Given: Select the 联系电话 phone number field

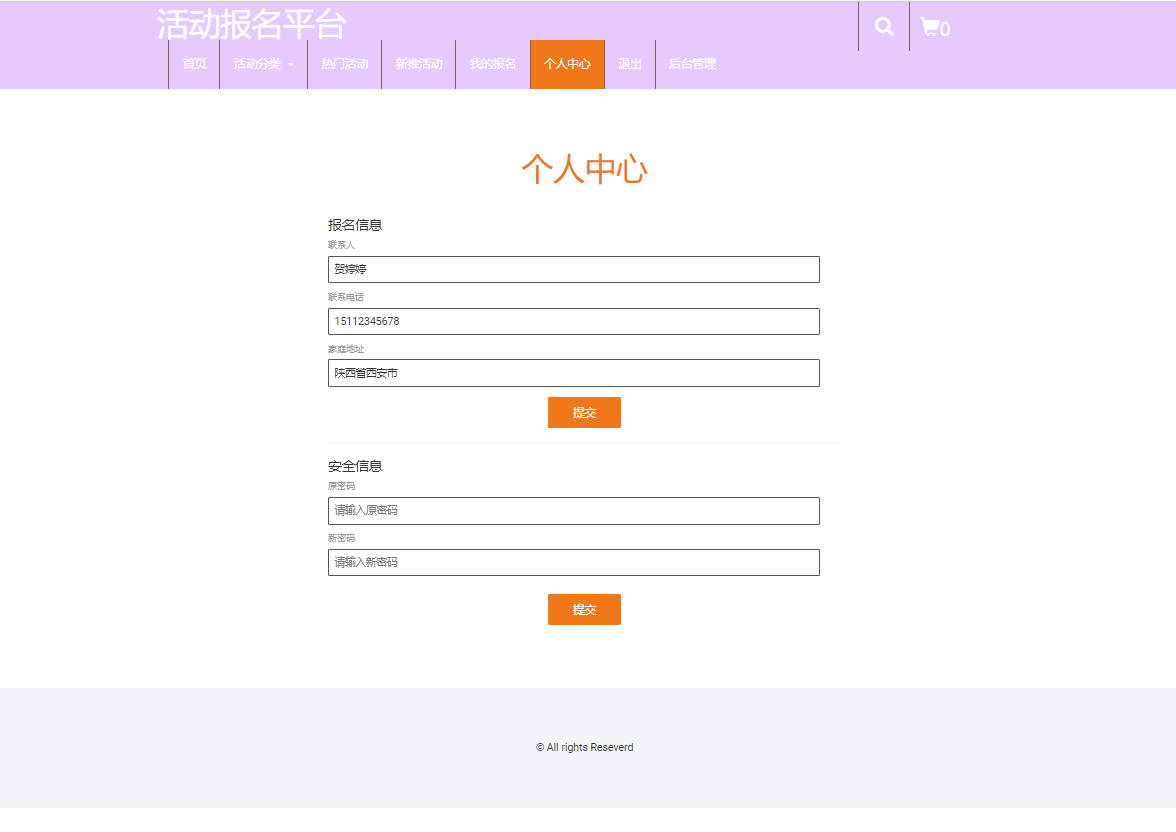Looking at the screenshot, I should 573,321.
